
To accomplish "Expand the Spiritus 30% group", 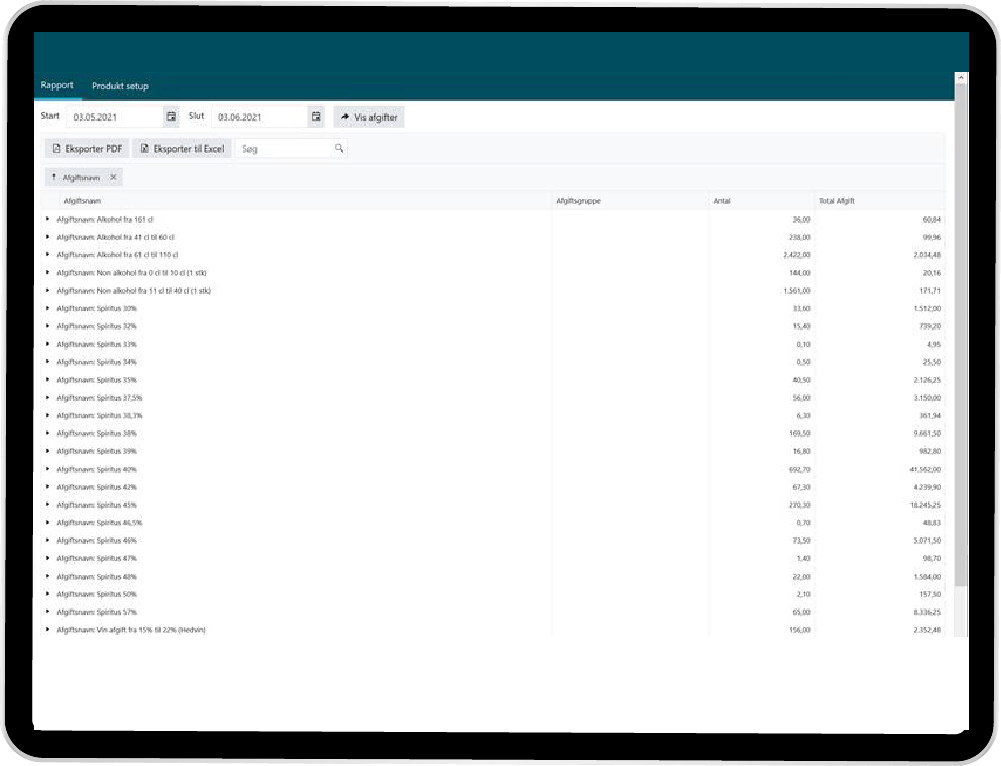I will [x=47, y=308].
